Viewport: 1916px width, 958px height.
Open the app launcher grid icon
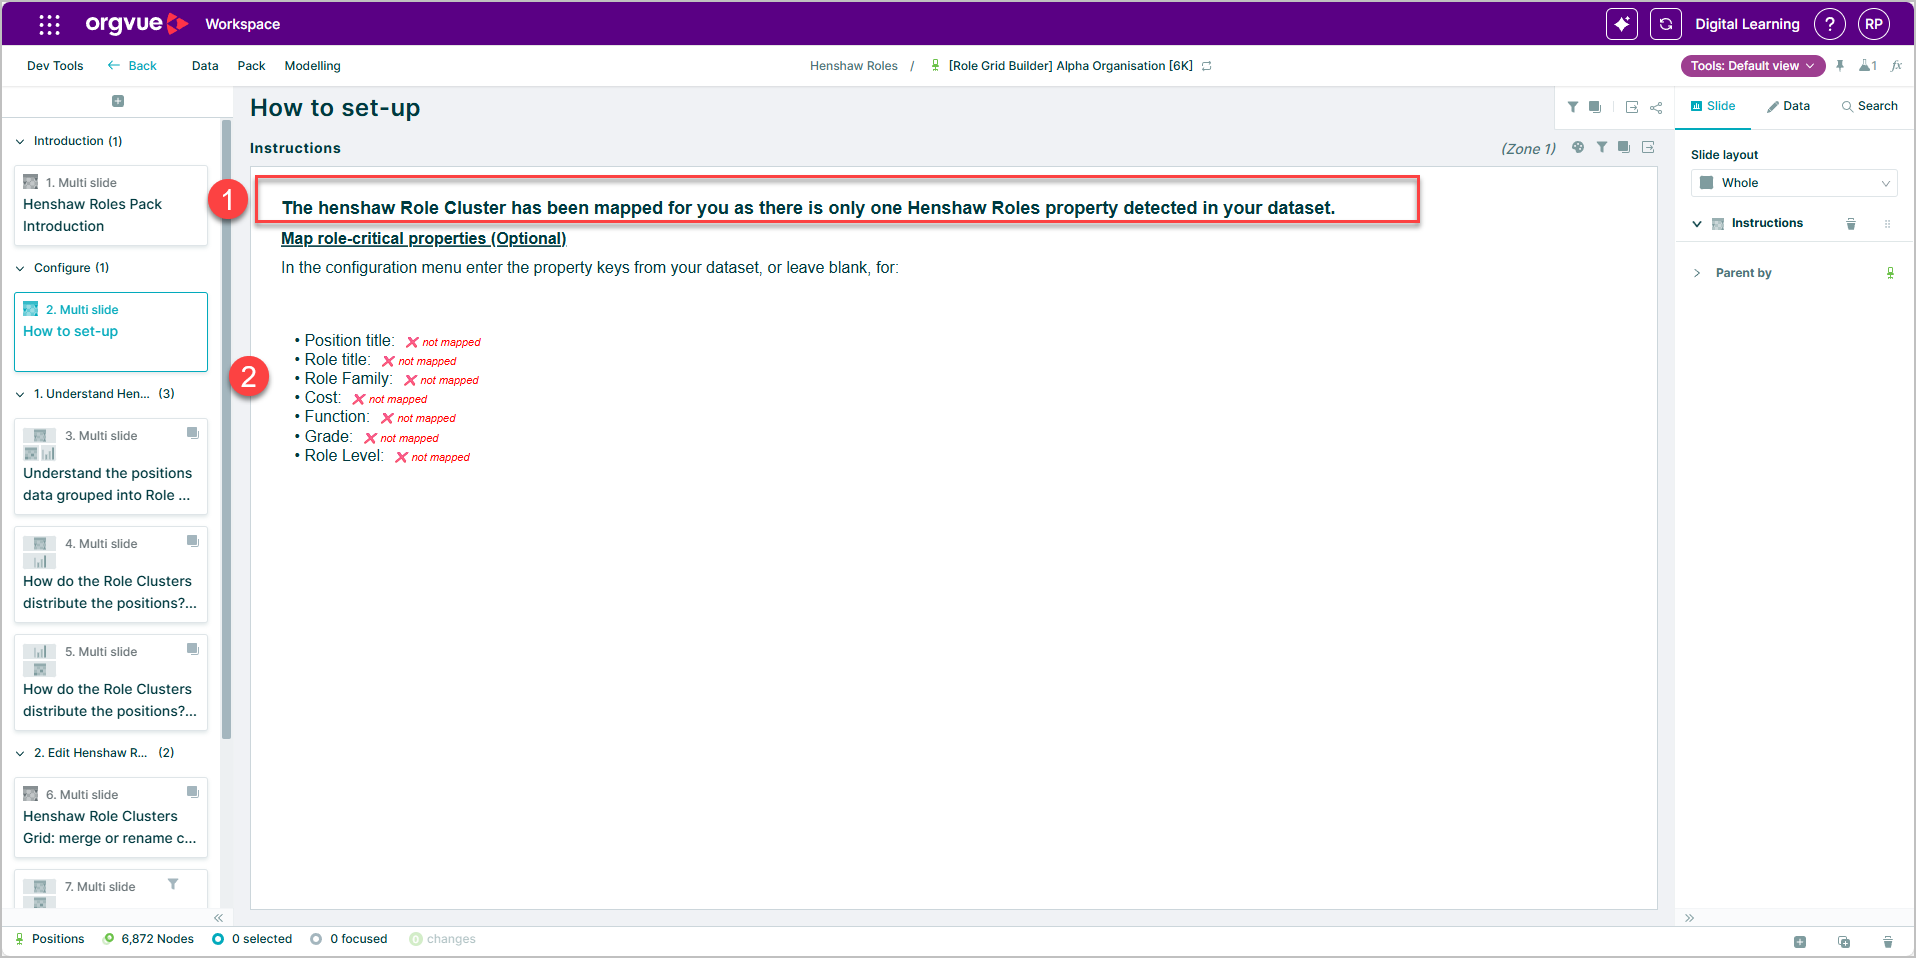[49, 24]
